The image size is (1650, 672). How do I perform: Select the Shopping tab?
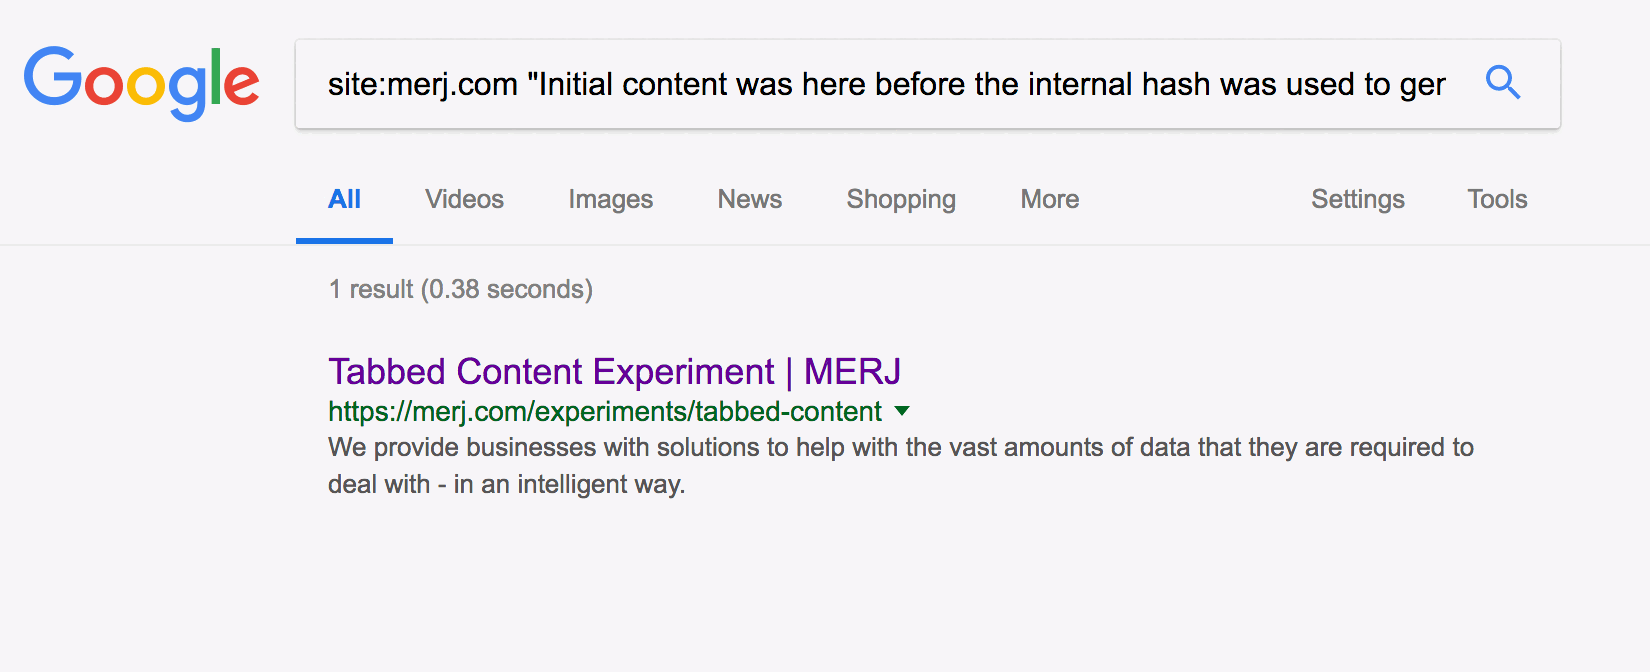coord(901,199)
